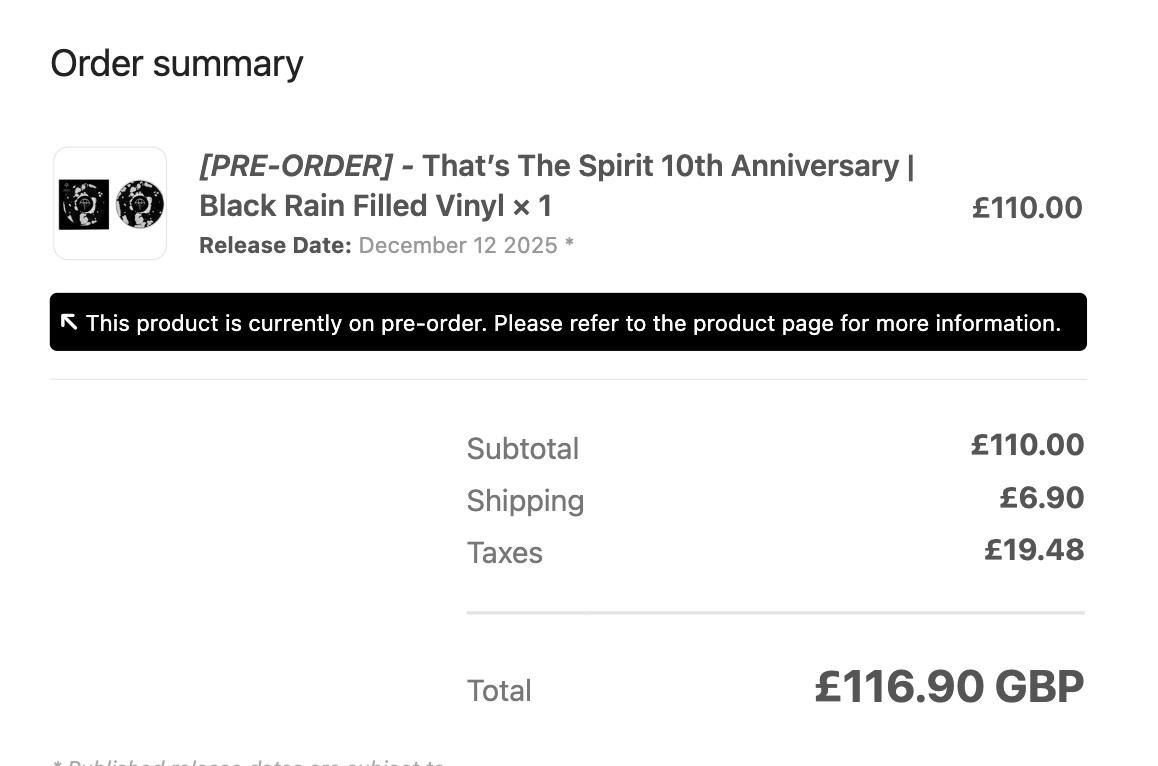
Task: Click the Subtotal amount £110.00
Action: tap(1027, 445)
